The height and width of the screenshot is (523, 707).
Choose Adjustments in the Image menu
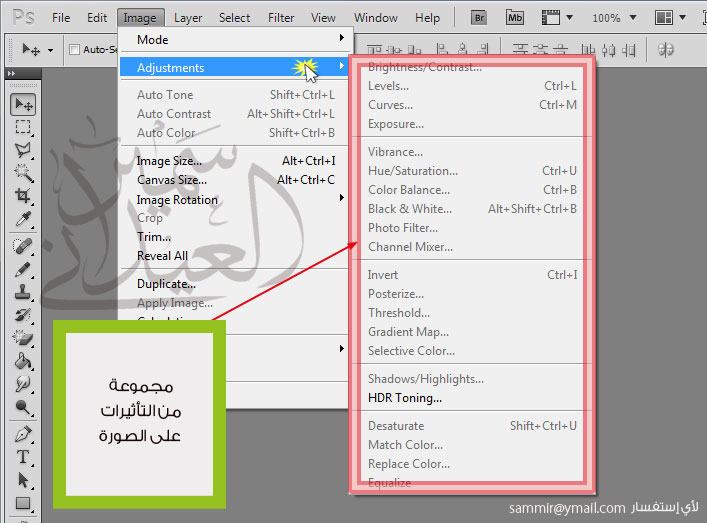click(x=234, y=67)
